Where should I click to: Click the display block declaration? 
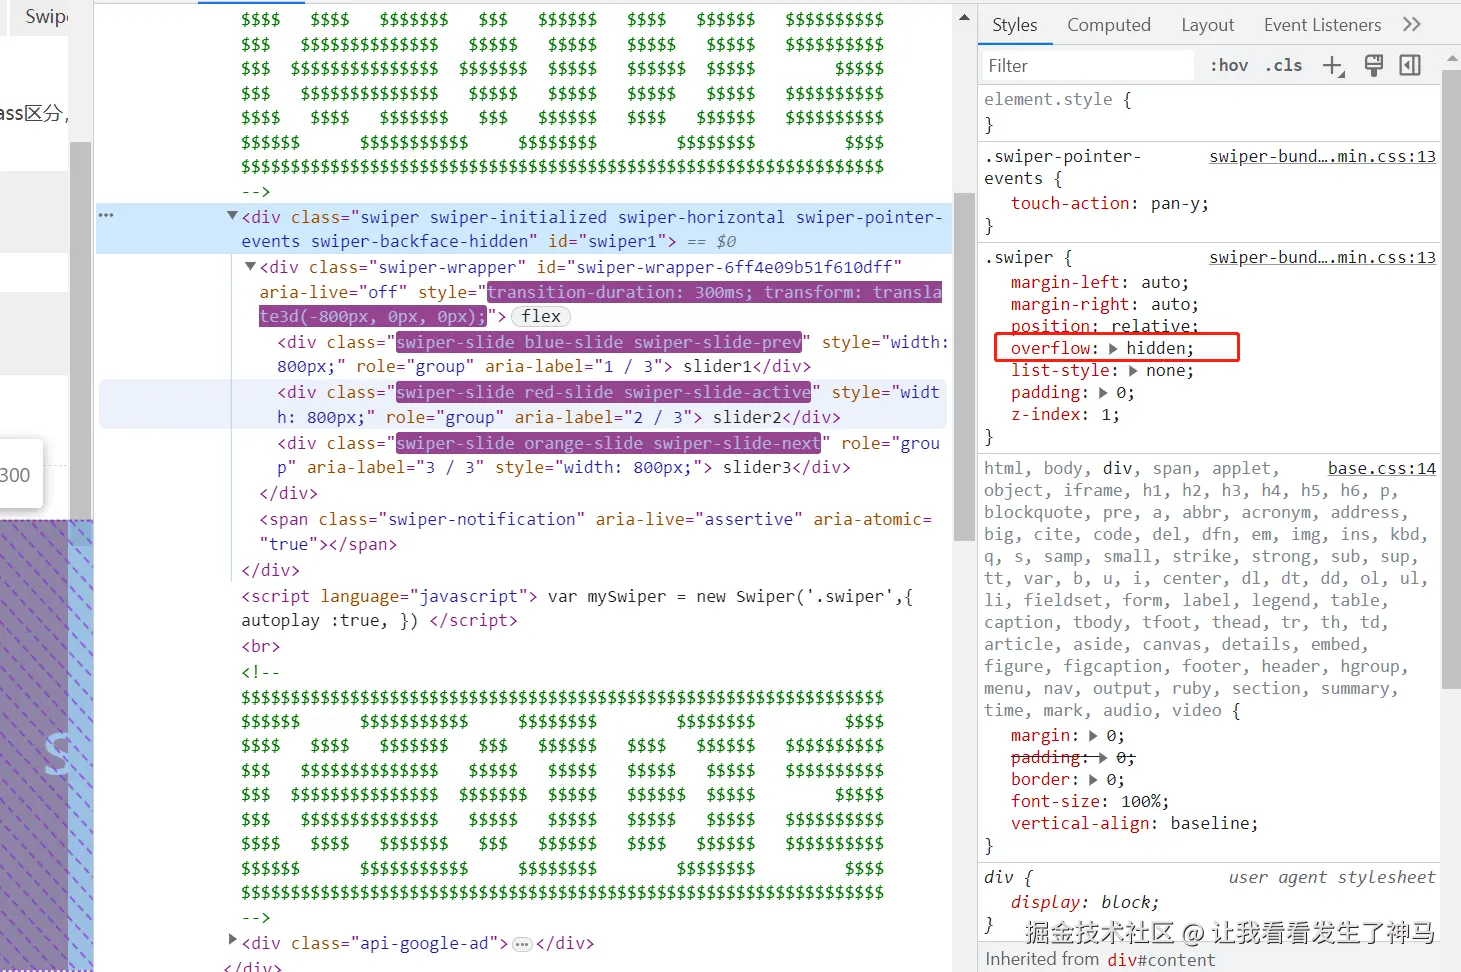point(1085,903)
